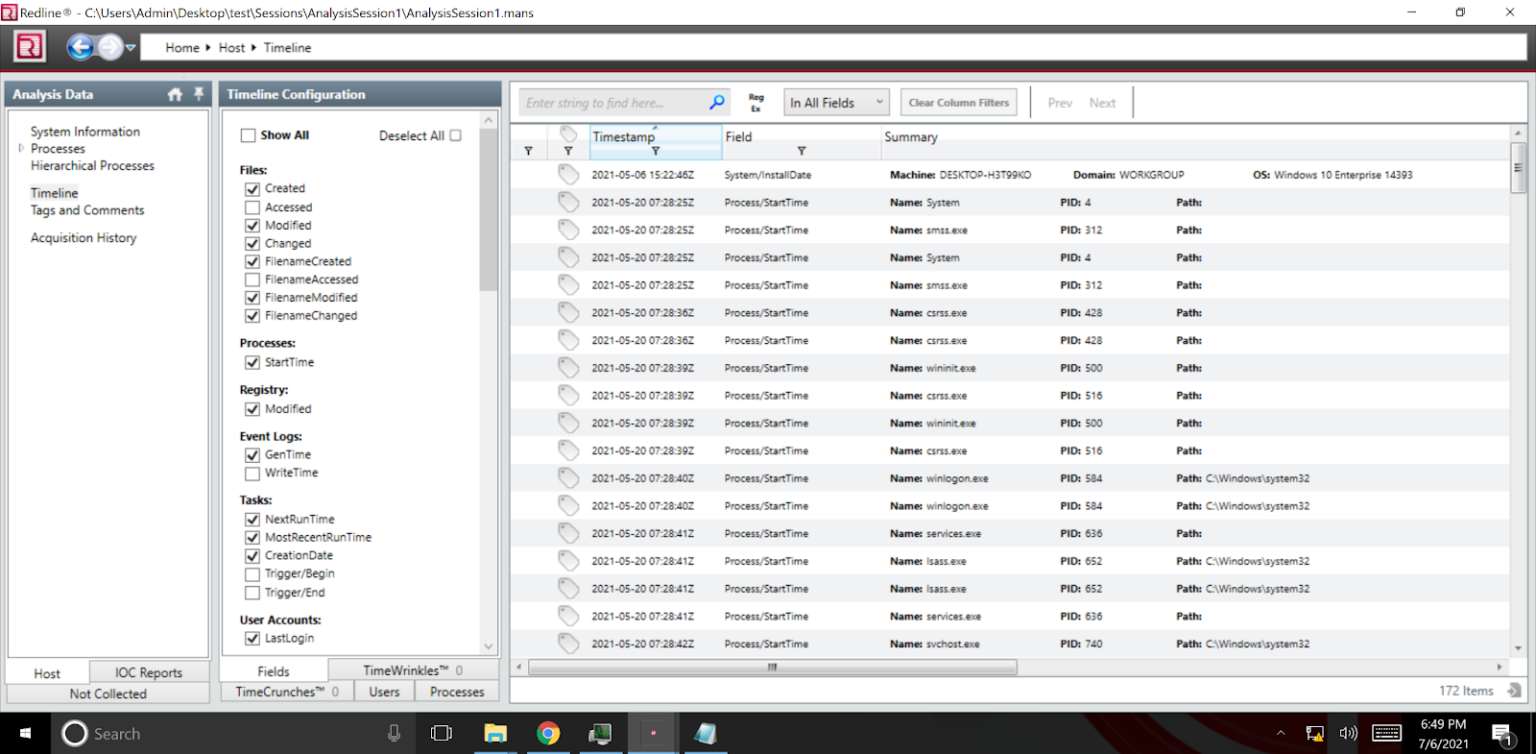Open the Timestamp column filter funnel

(656, 149)
